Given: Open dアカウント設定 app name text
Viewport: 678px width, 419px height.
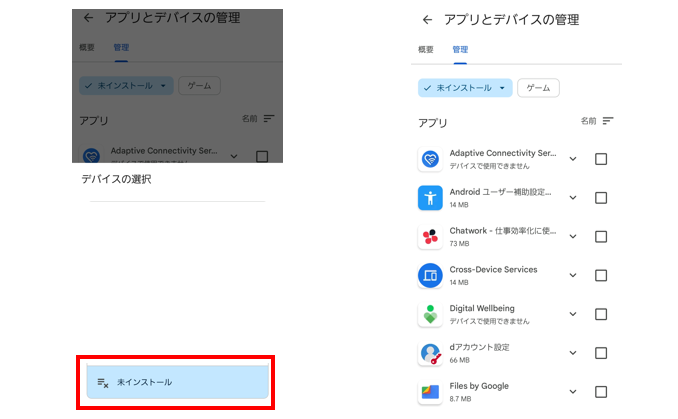Looking at the screenshot, I should (479, 347).
